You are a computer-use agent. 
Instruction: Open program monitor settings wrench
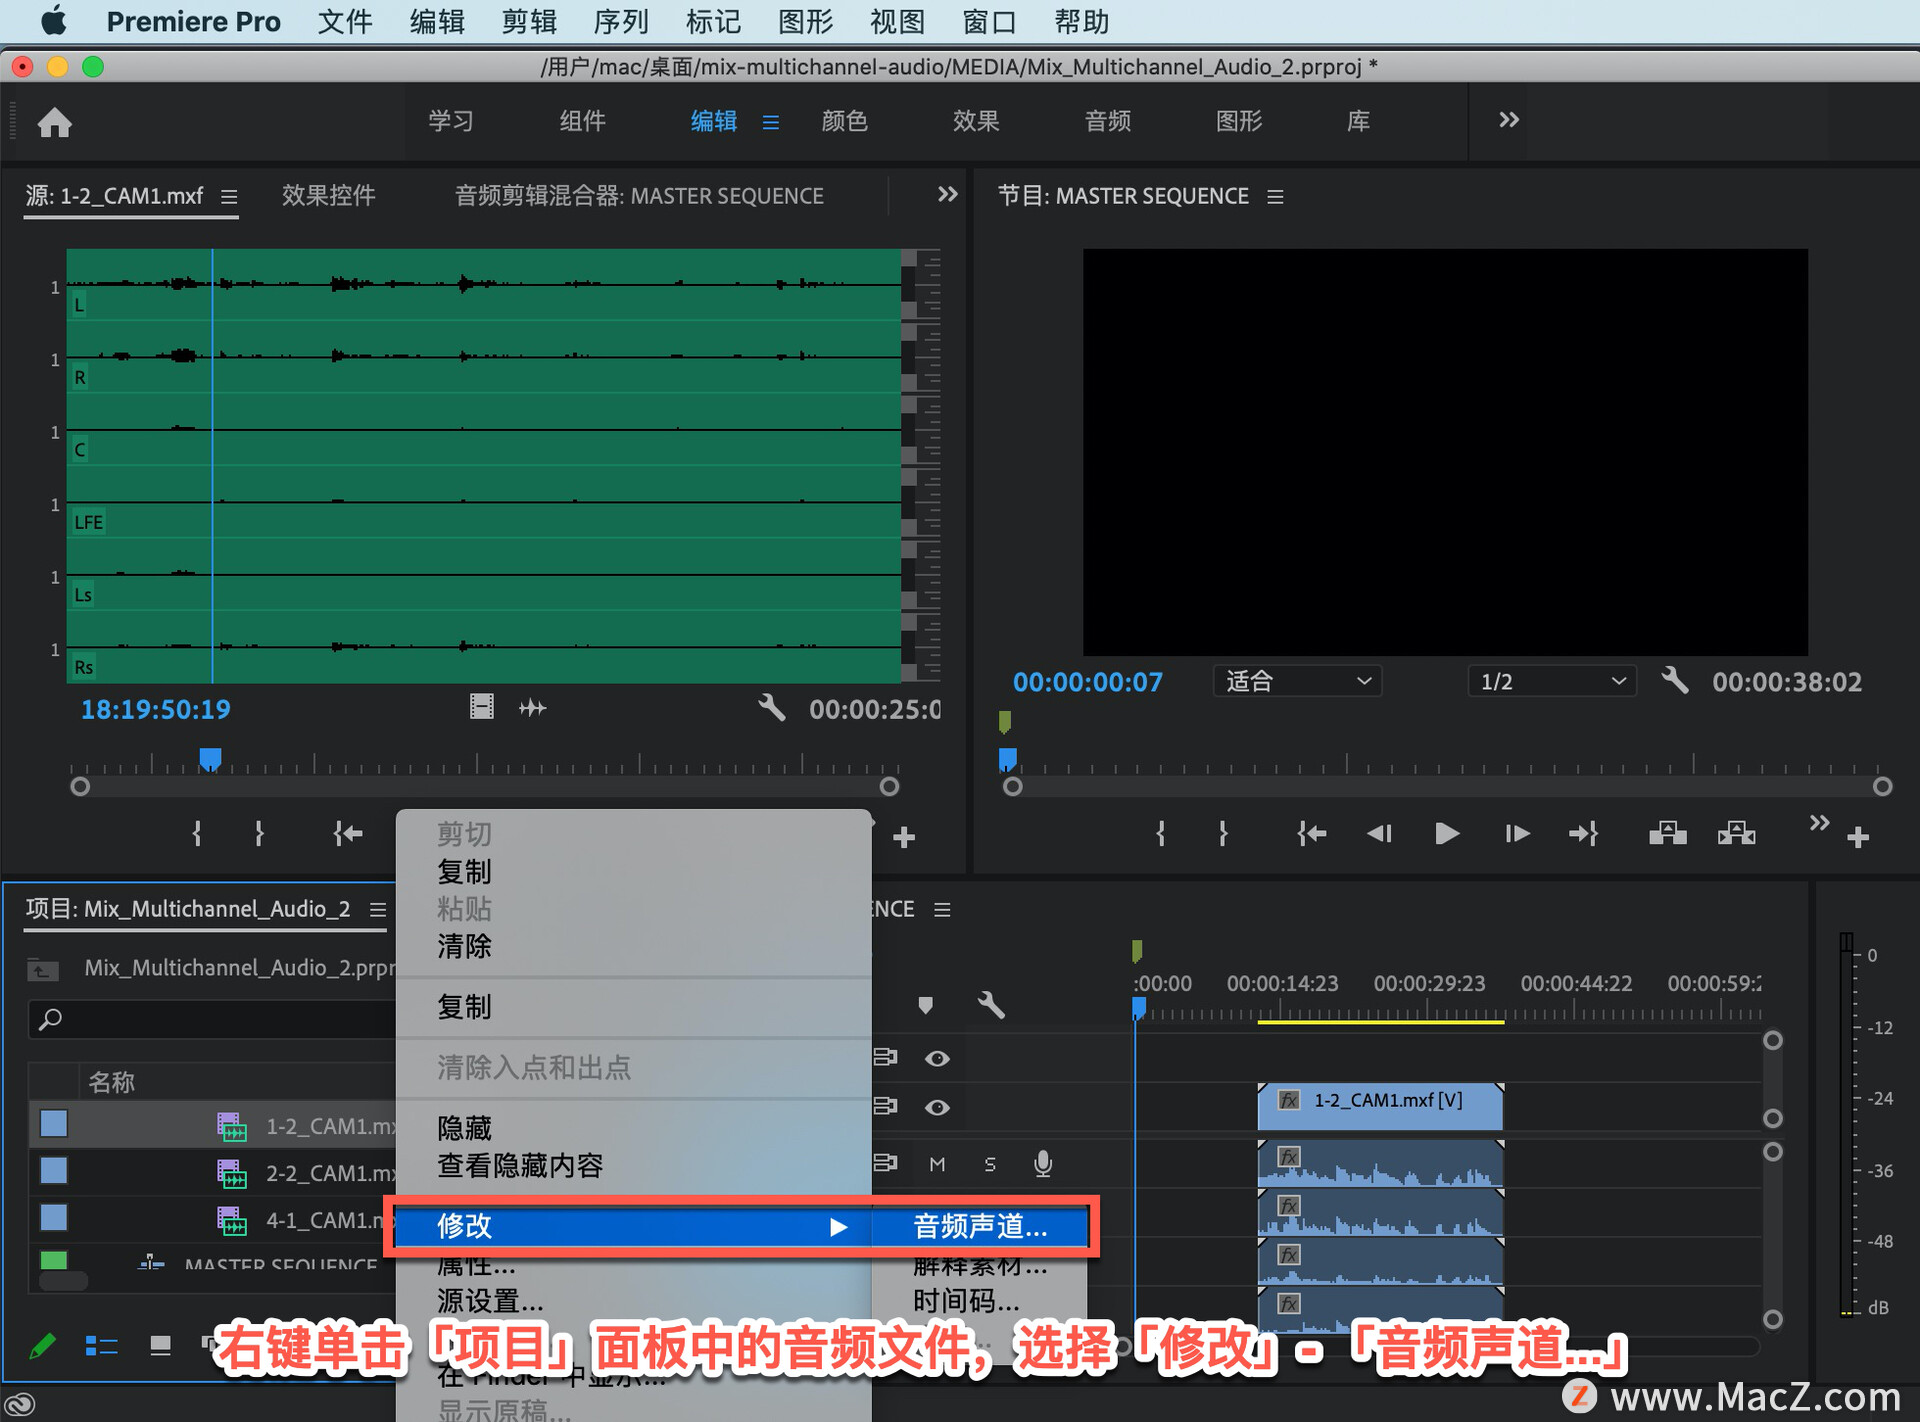[1675, 681]
